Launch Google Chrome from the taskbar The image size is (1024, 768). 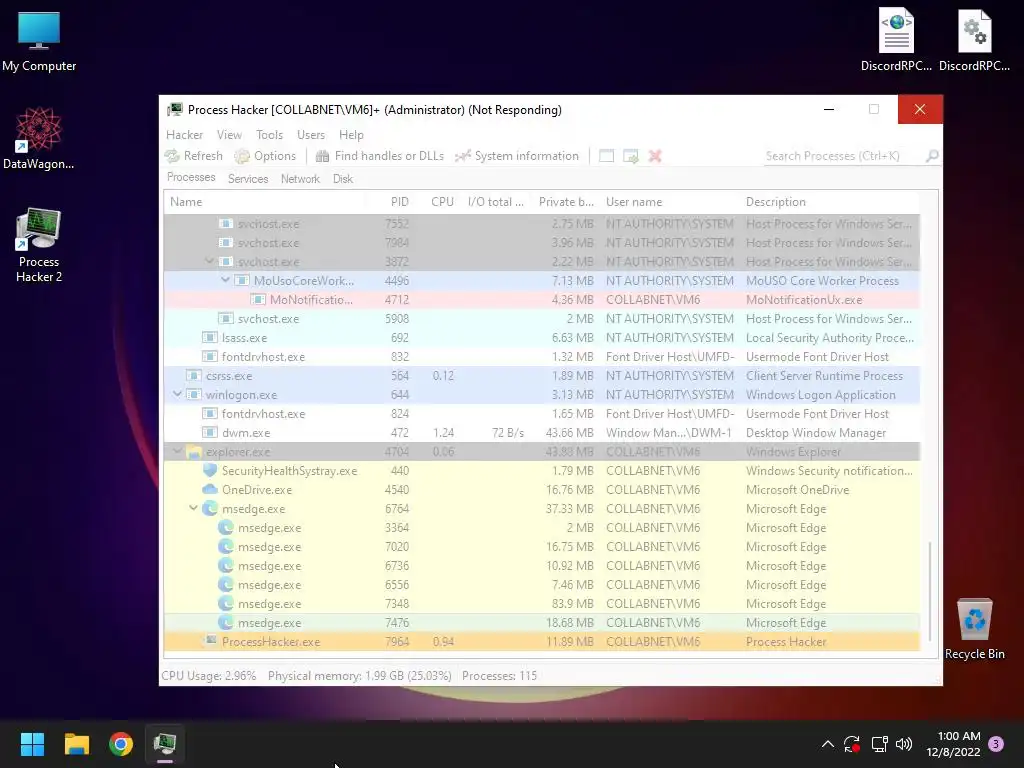pyautogui.click(x=121, y=744)
